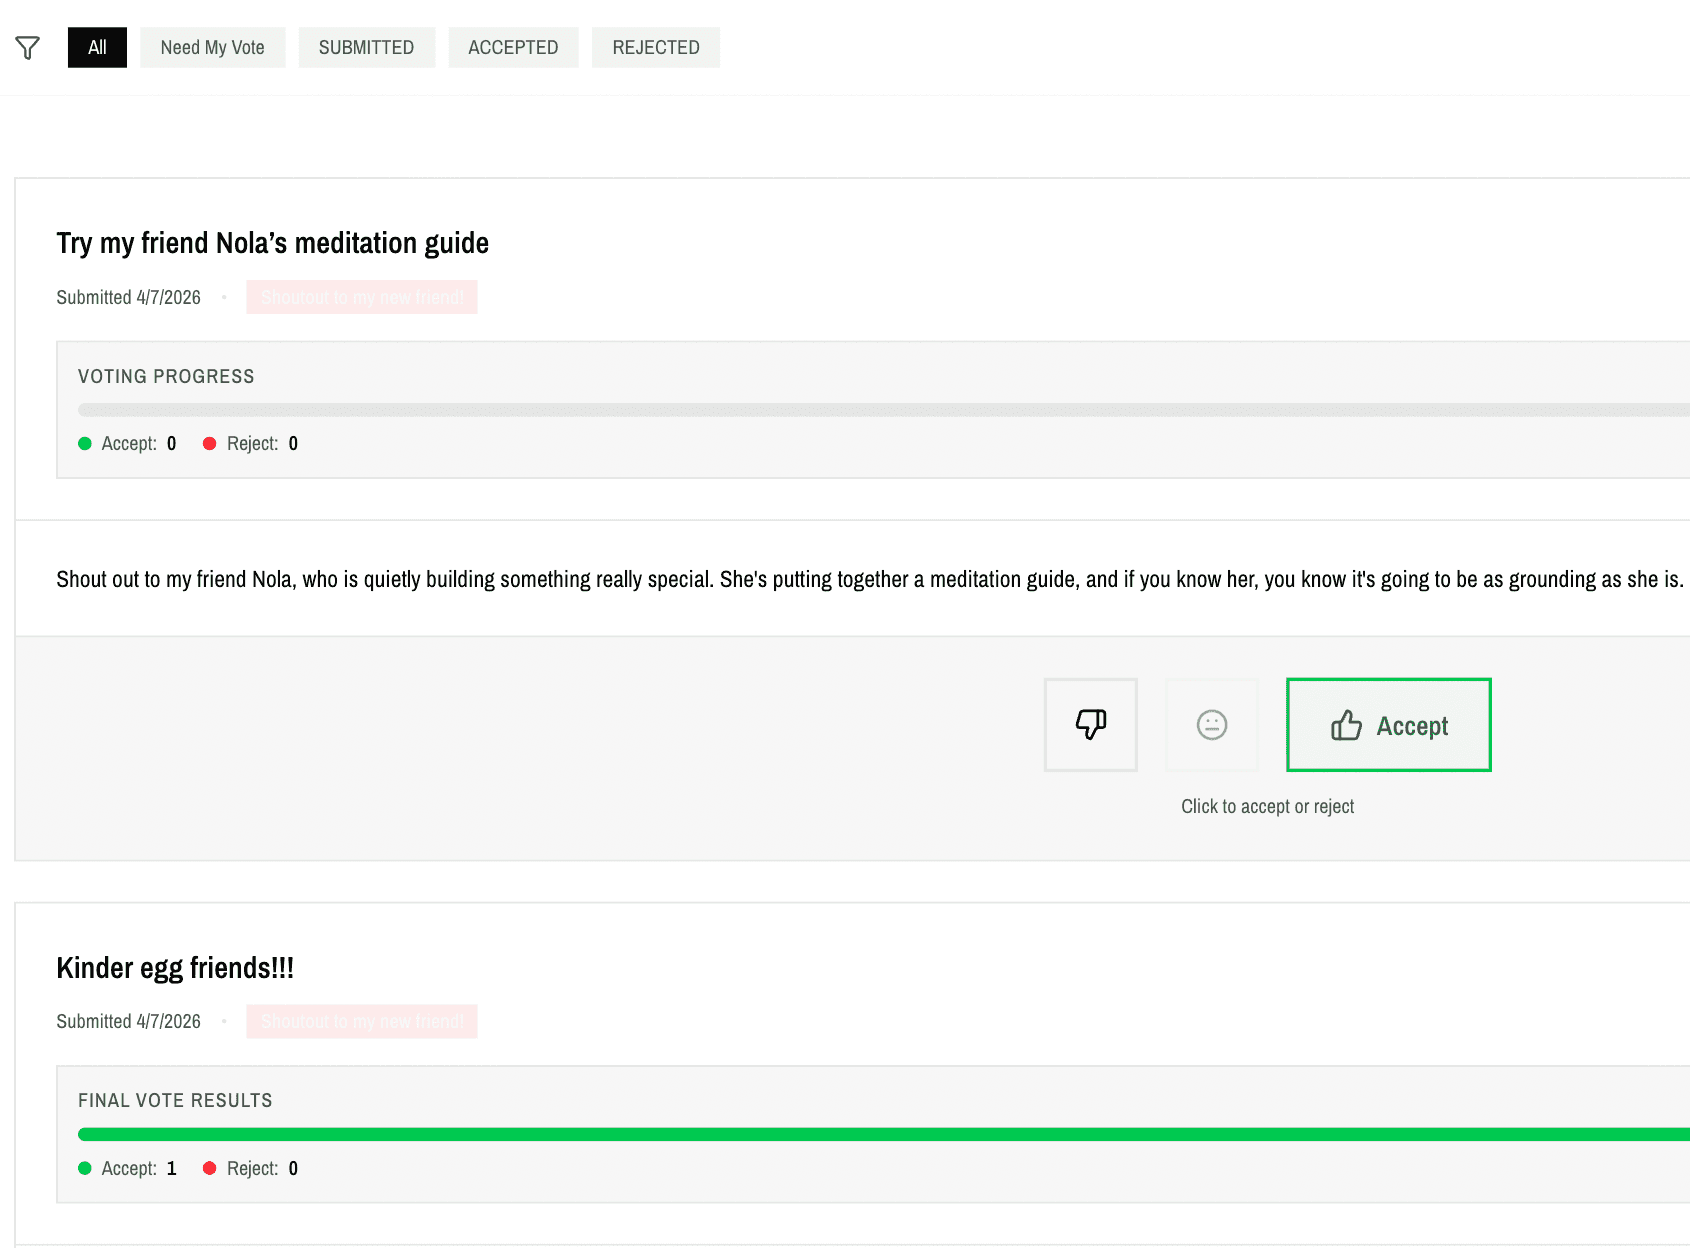Select the SUBMITTED filter
Viewport: 1690px width, 1248px height.
click(366, 47)
